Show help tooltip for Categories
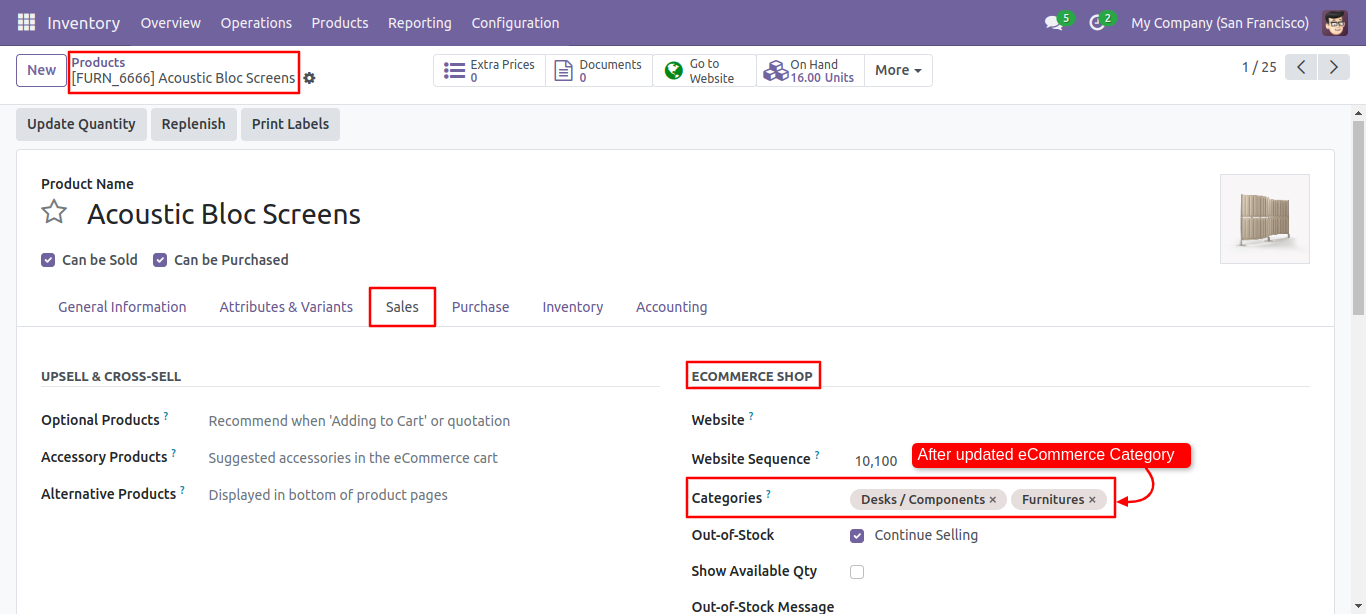1366x614 pixels. (x=769, y=494)
